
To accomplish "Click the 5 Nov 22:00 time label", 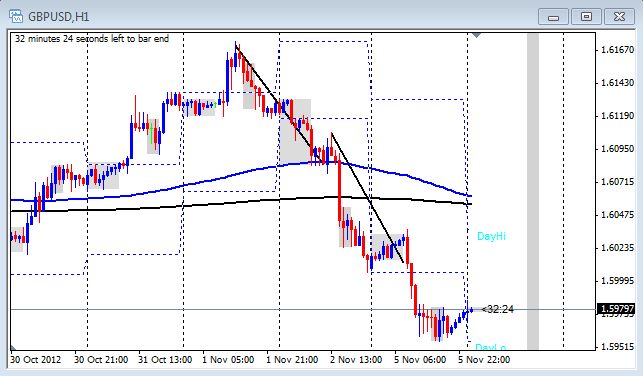I will (x=484, y=360).
